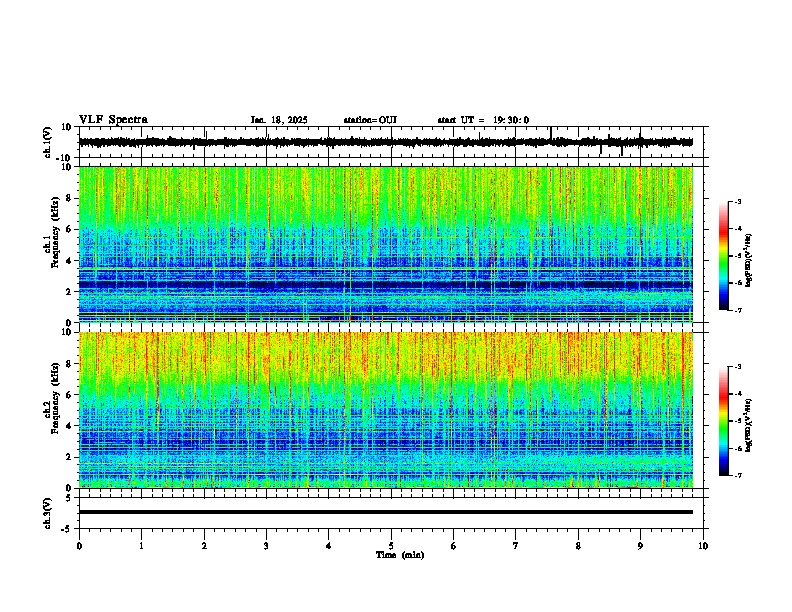
Task: Click the "3" tick on the time axis
Action: click(266, 546)
